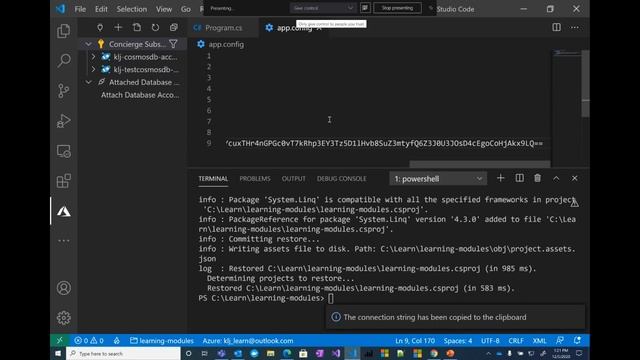The image size is (640, 360).
Task: Click the chat icon in the presenting bar
Action: [365, 8]
